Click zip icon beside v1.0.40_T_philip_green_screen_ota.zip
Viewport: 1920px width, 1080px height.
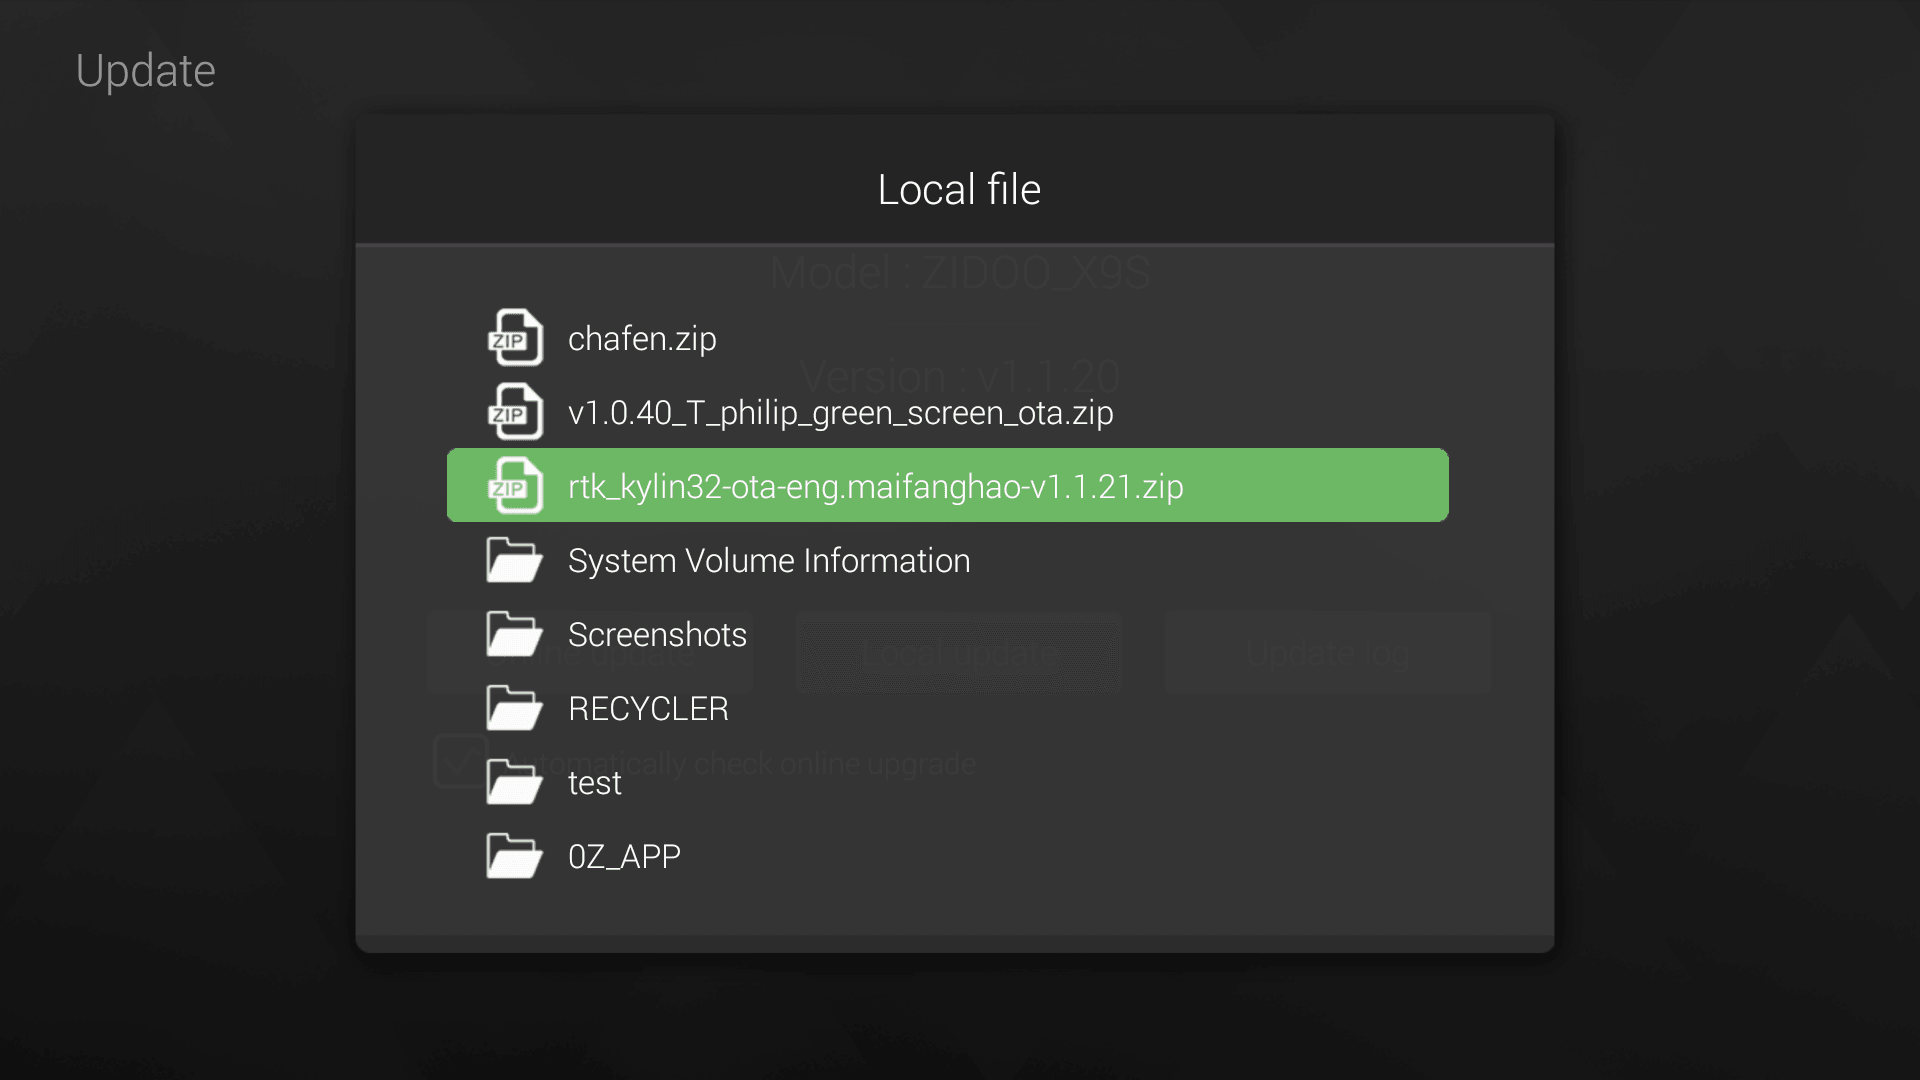515,412
